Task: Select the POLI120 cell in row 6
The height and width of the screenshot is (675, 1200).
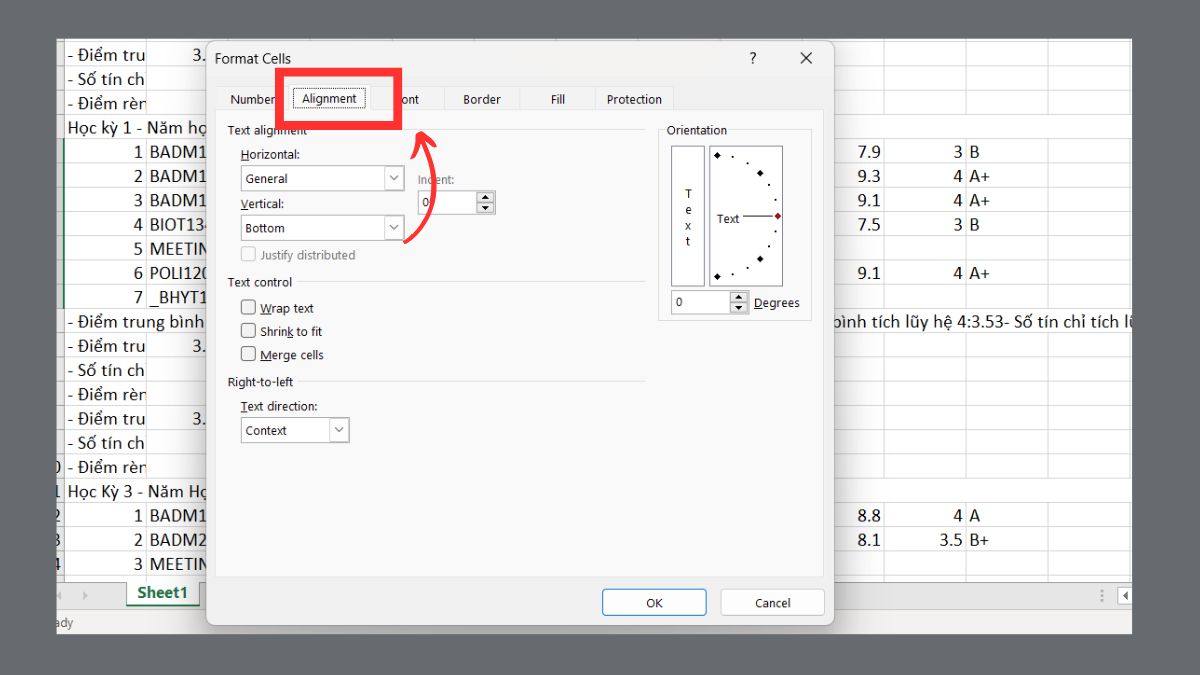Action: click(177, 273)
